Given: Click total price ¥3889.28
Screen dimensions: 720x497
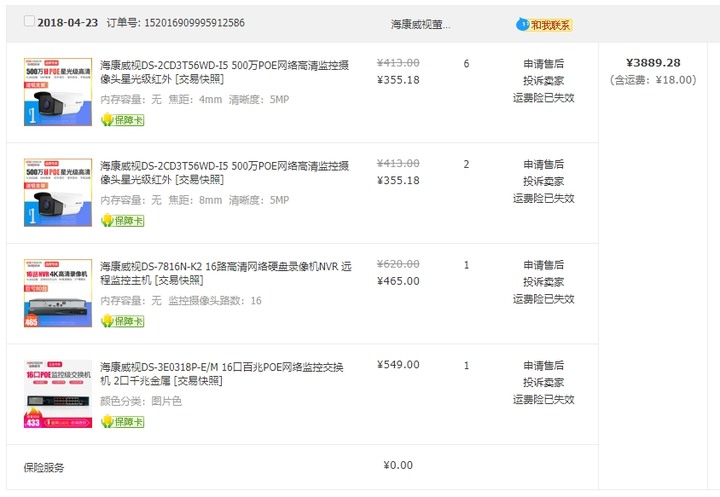Looking at the screenshot, I should [653, 63].
